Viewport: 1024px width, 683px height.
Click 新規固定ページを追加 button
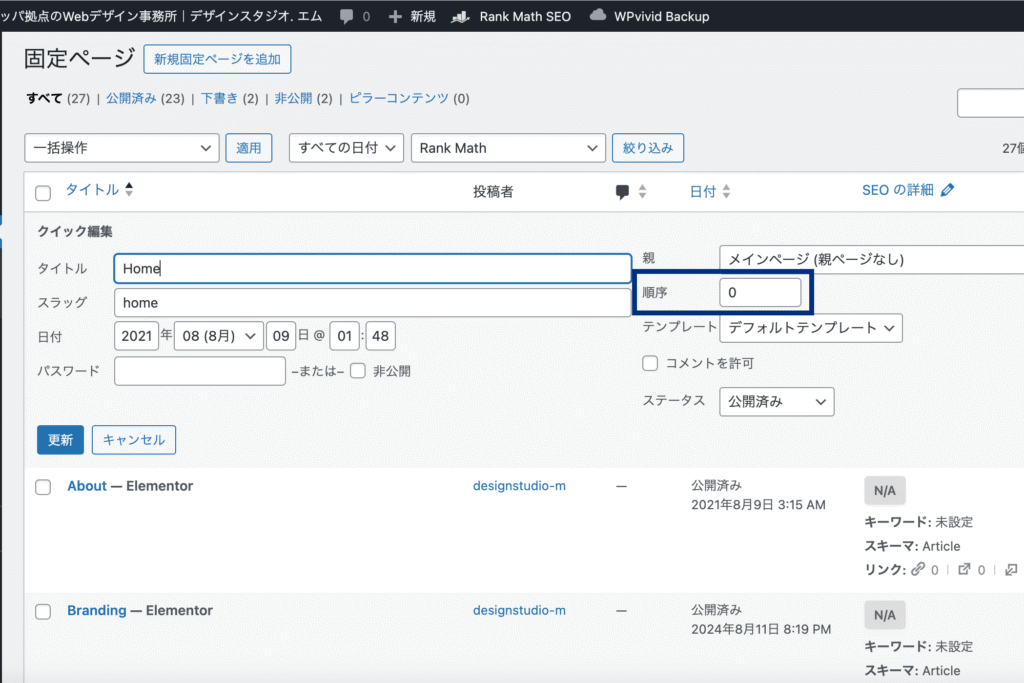pos(217,59)
